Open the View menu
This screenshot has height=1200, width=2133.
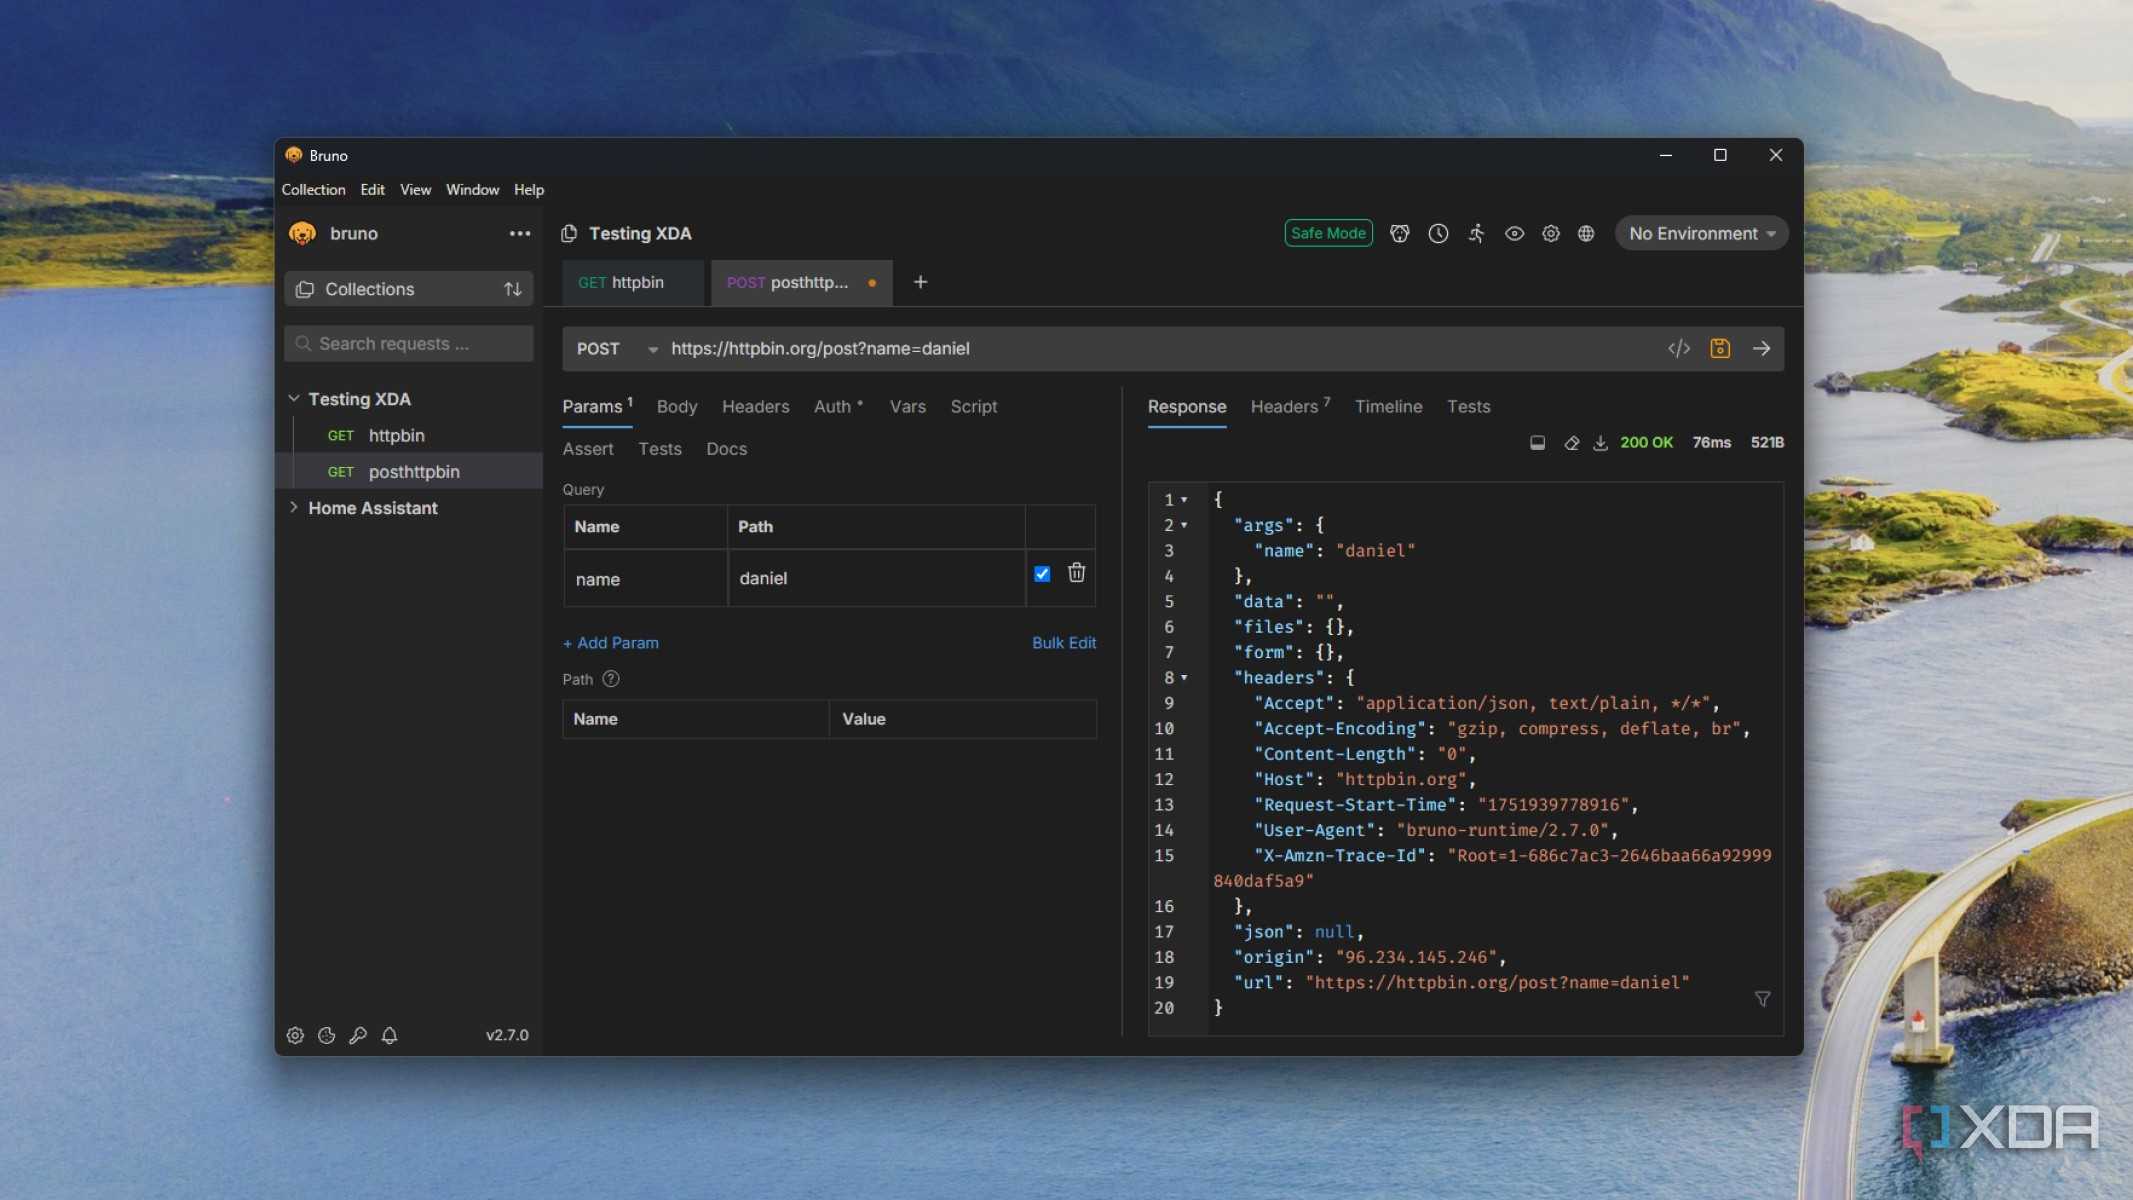(415, 189)
